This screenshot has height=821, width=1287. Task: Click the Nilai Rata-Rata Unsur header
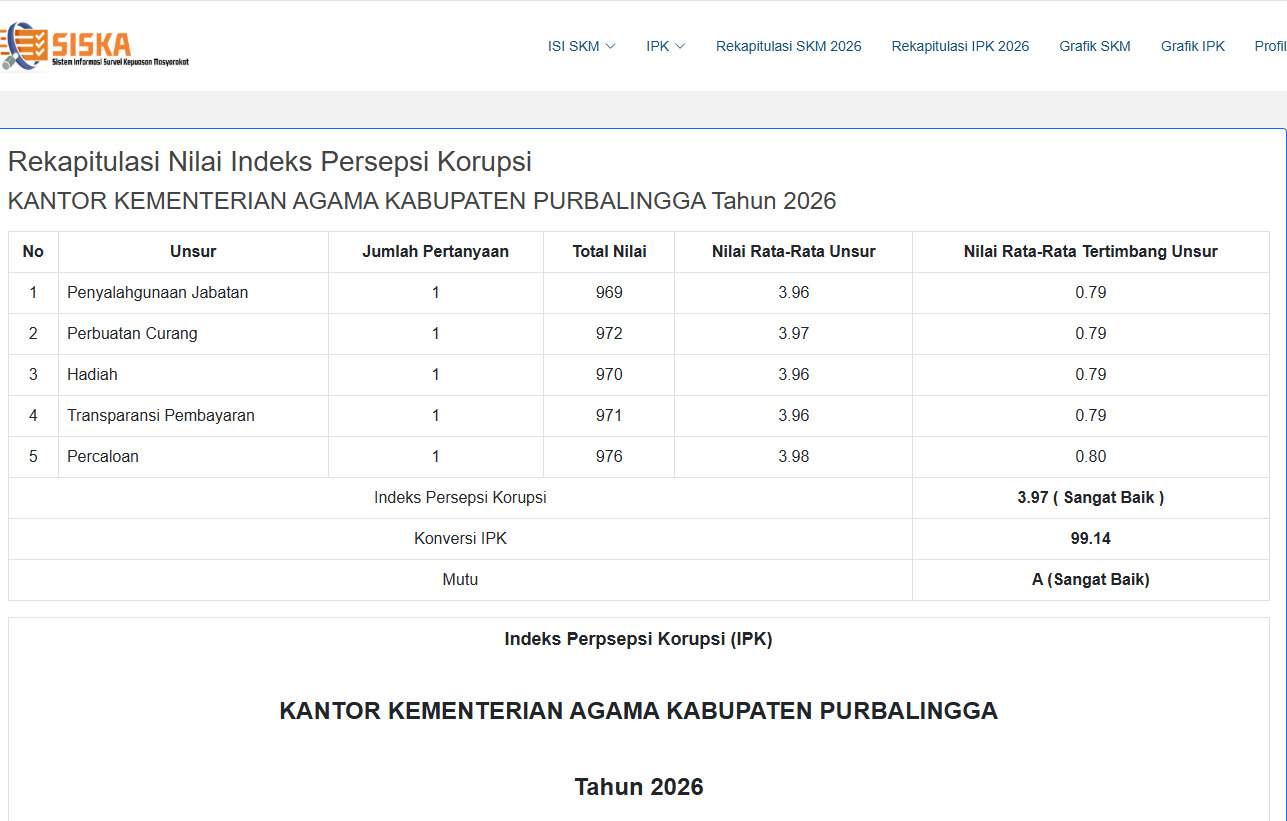click(x=794, y=252)
